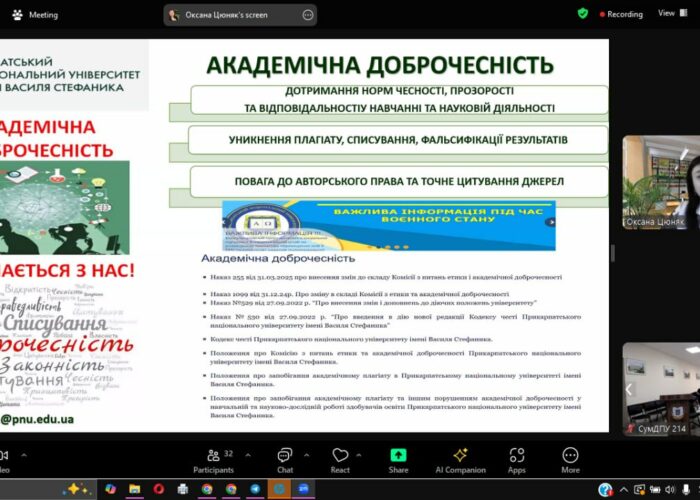Select Оксана Цюняк video thumbnail
The height and width of the screenshot is (500, 700).
tap(660, 182)
